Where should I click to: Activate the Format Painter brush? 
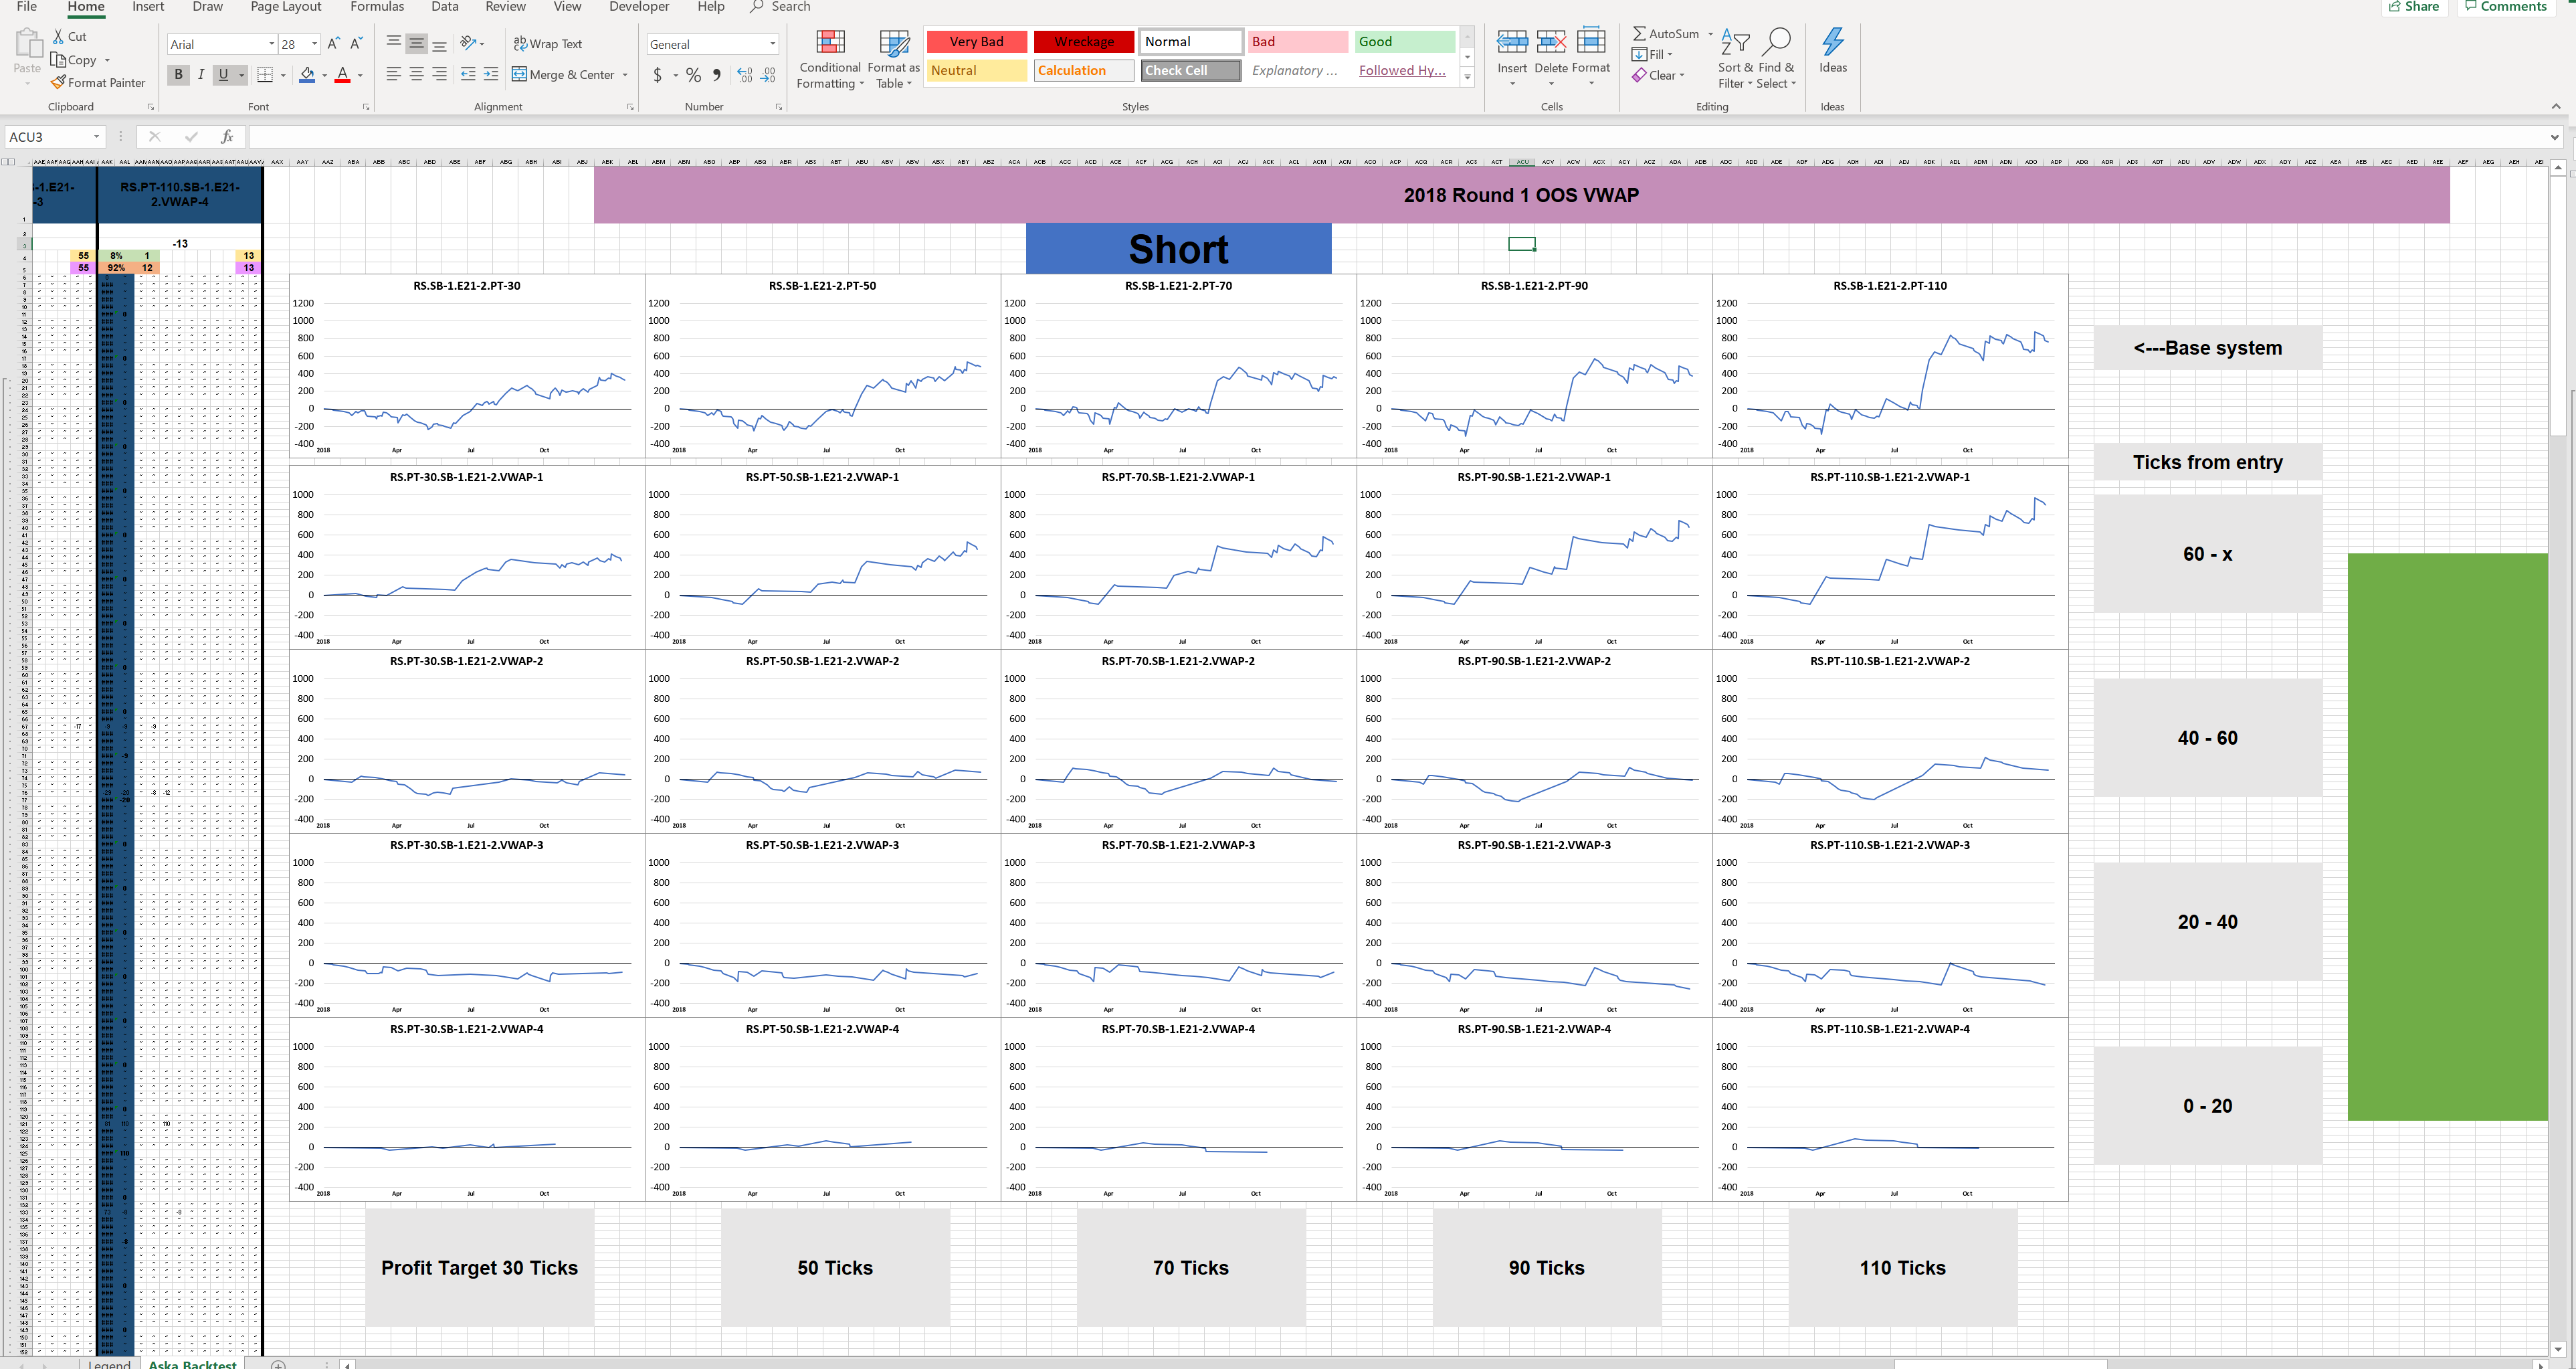(x=58, y=82)
